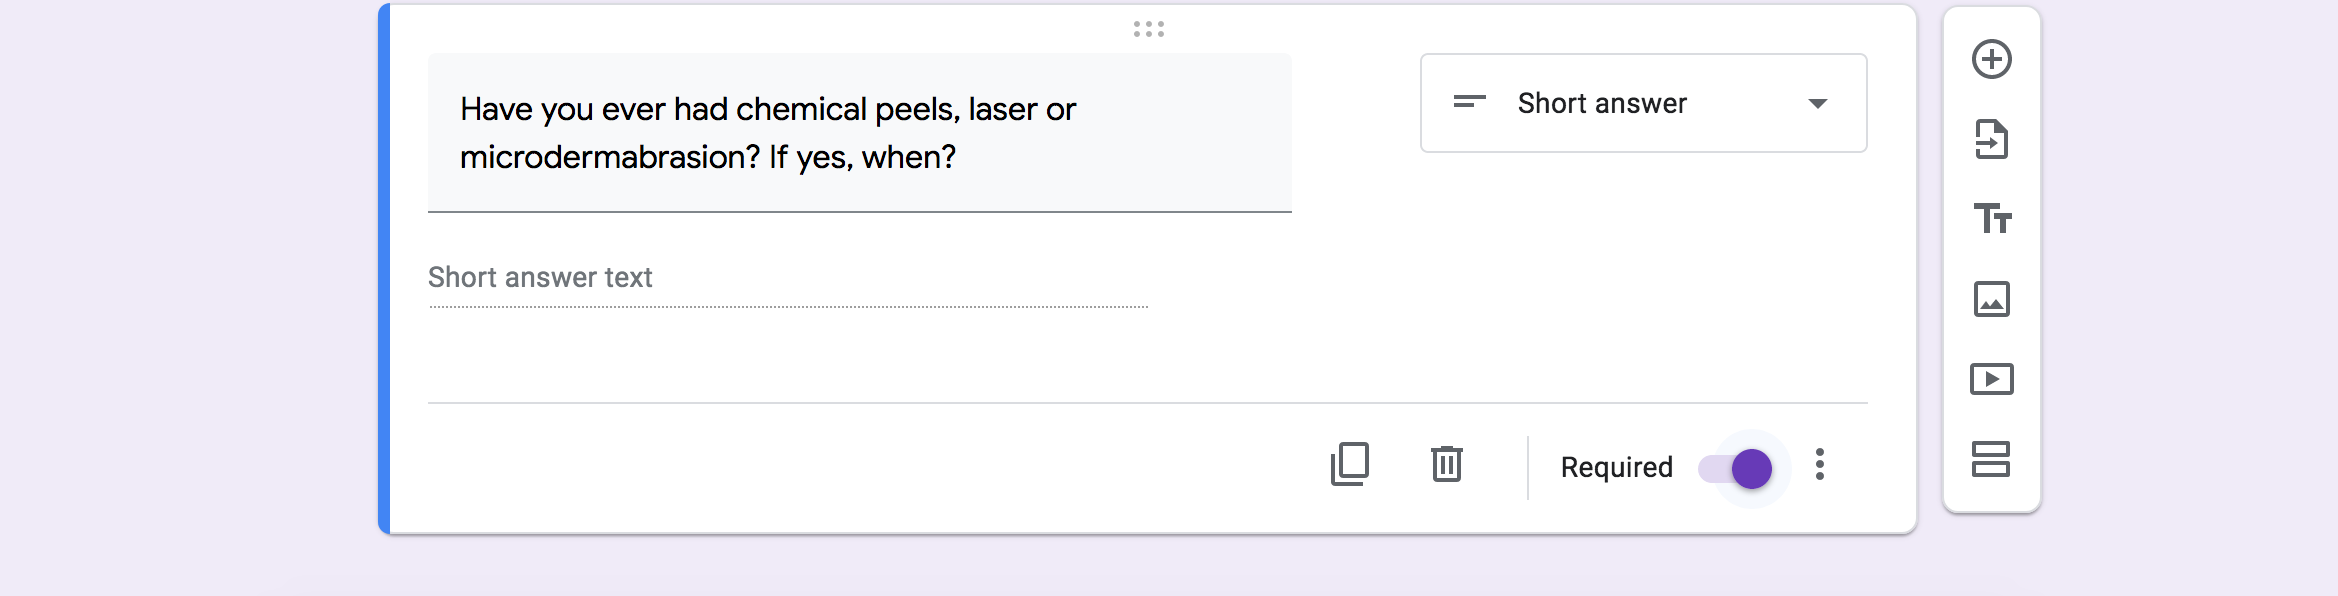This screenshot has width=2338, height=596.
Task: Click empty space below the Short answer text line
Action: (x=900, y=355)
